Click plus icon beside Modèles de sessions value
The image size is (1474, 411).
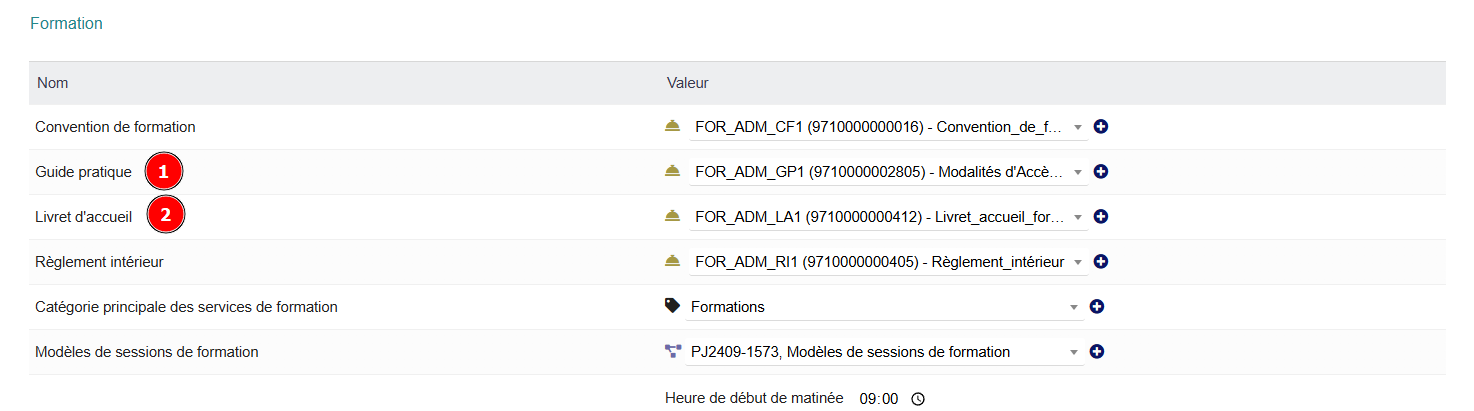pyautogui.click(x=1097, y=352)
